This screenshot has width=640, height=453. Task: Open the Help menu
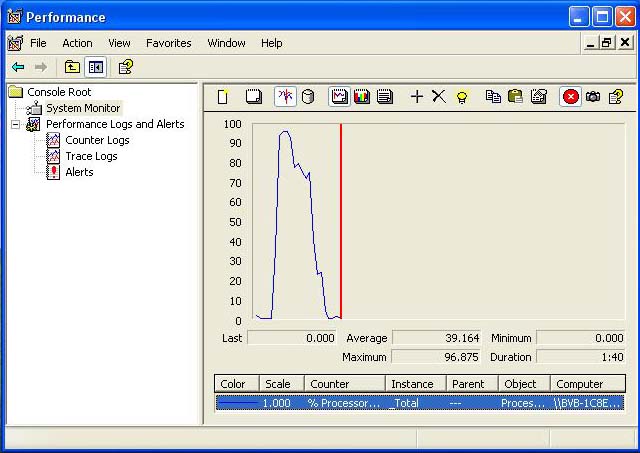(x=271, y=43)
